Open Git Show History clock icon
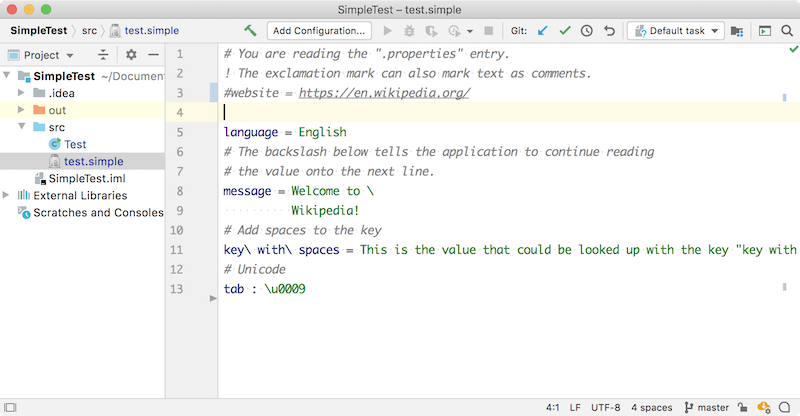This screenshot has height=416, width=800. (587, 31)
